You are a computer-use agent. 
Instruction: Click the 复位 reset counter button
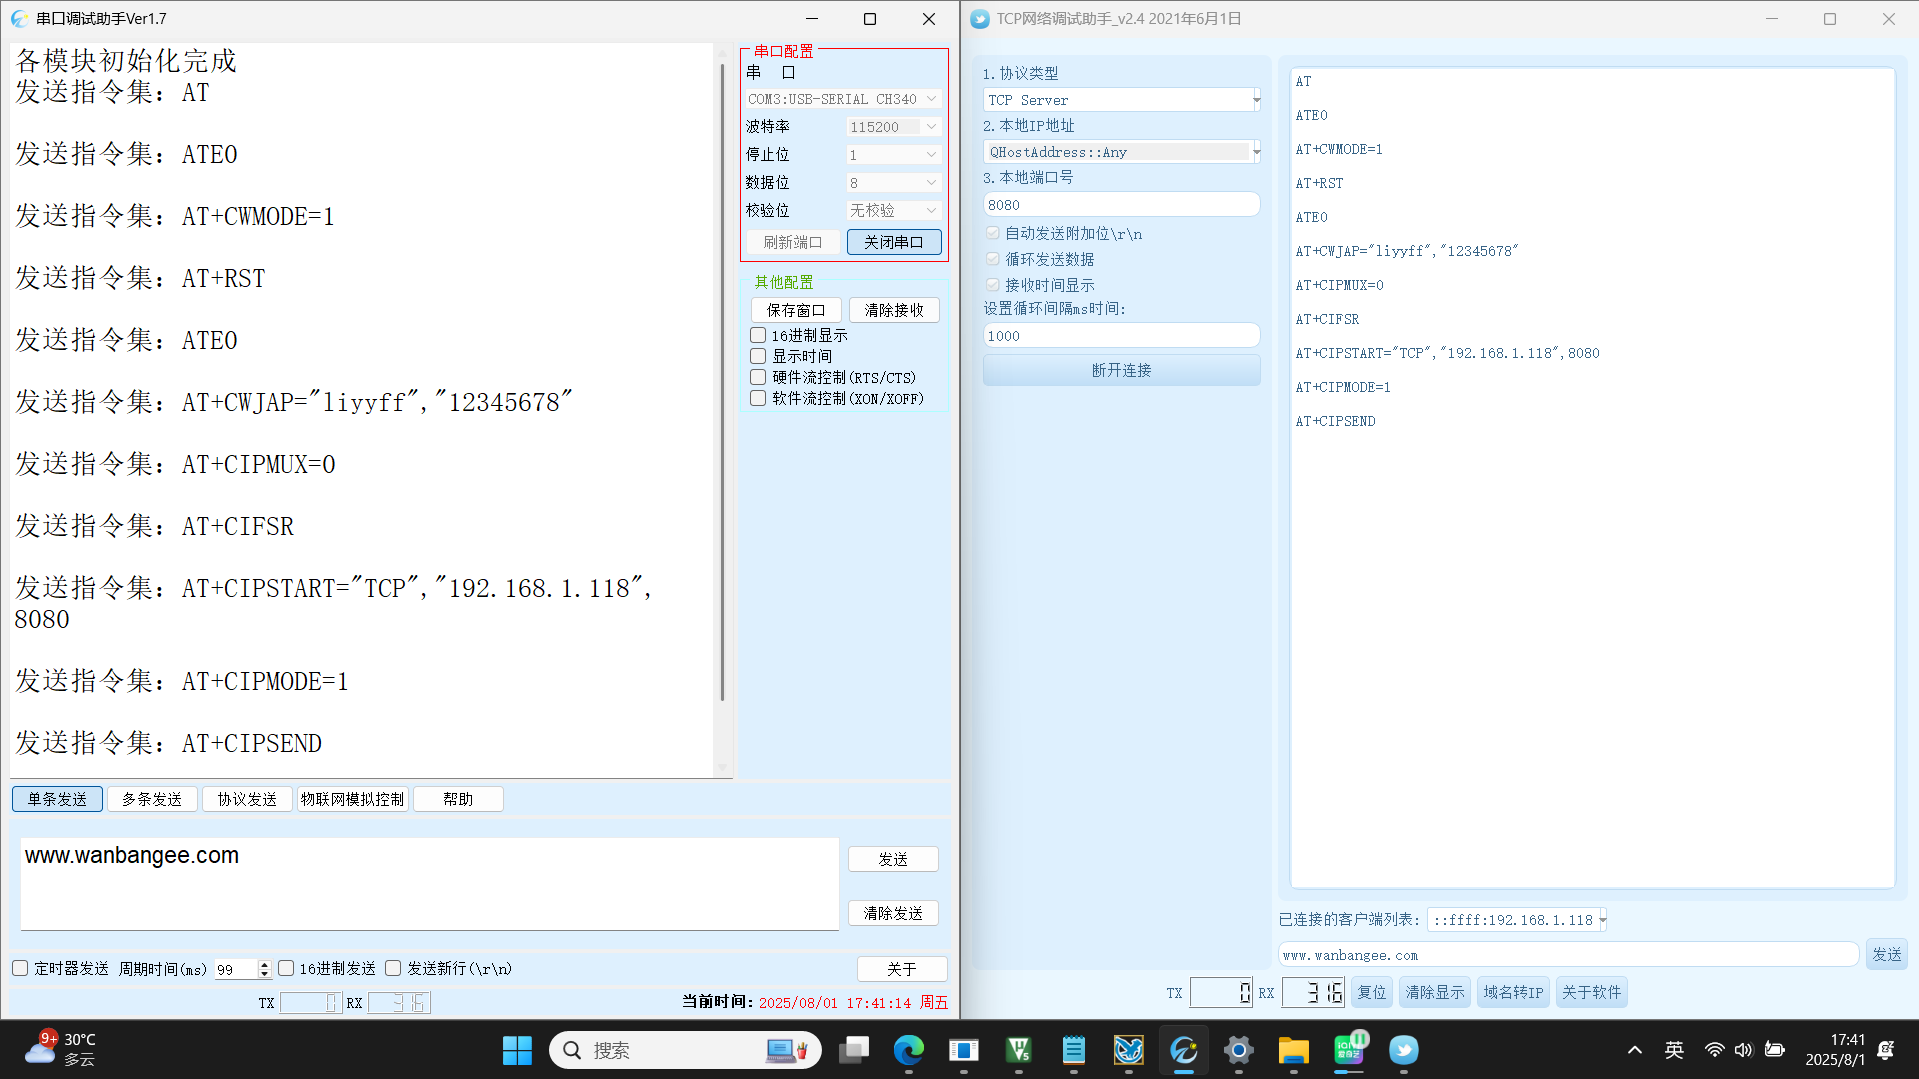click(1371, 992)
